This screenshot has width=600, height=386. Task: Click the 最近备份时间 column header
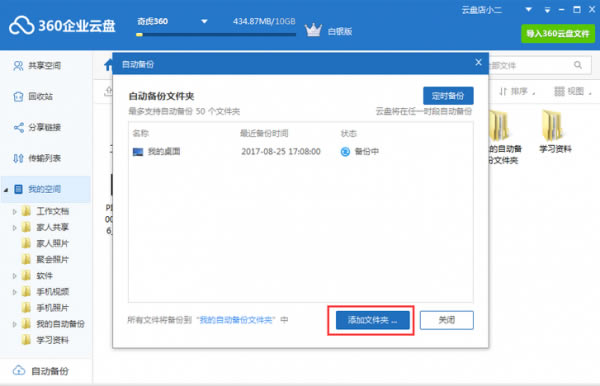(x=264, y=134)
